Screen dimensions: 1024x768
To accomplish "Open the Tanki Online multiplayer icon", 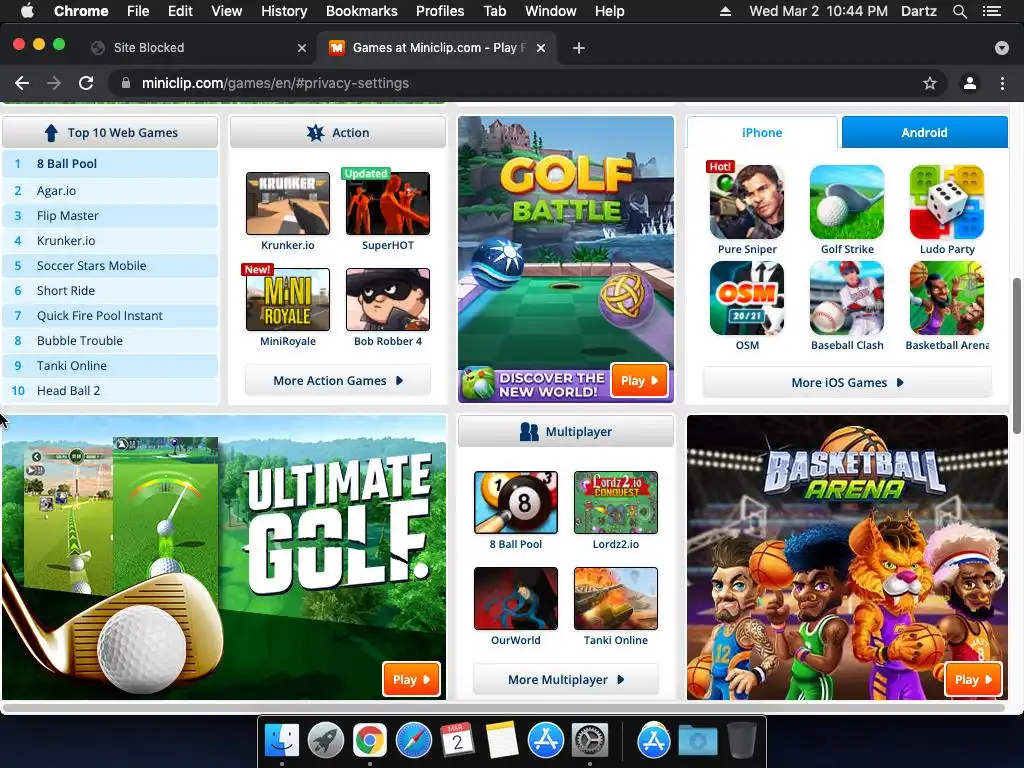I will (616, 598).
